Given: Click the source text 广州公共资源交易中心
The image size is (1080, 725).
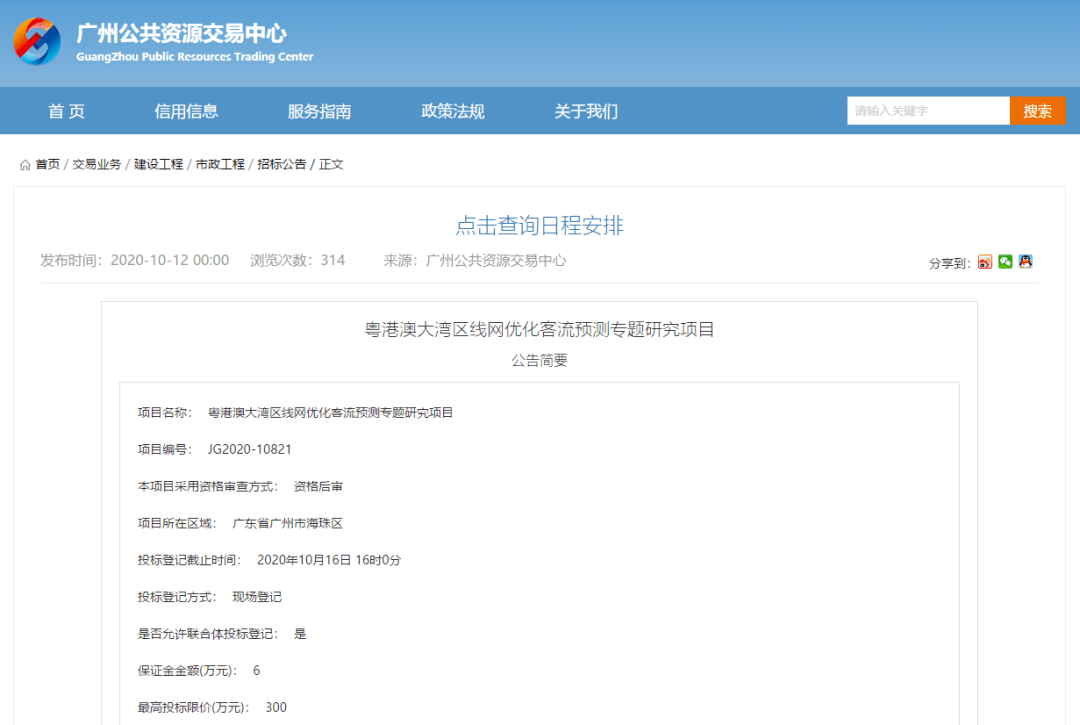Looking at the screenshot, I should click(496, 260).
